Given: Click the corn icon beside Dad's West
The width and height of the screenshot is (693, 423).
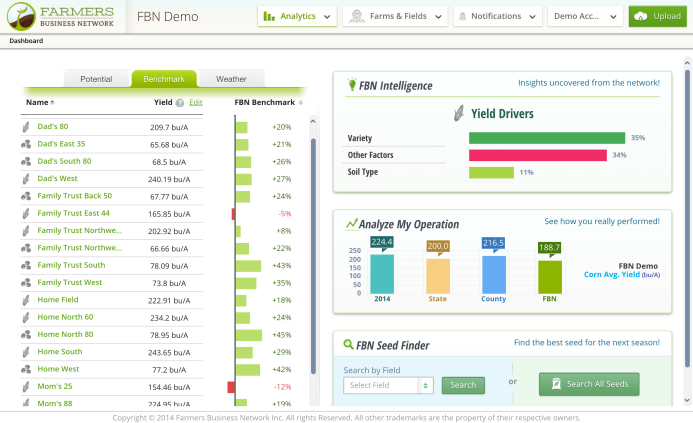Looking at the screenshot, I should coord(26,179).
